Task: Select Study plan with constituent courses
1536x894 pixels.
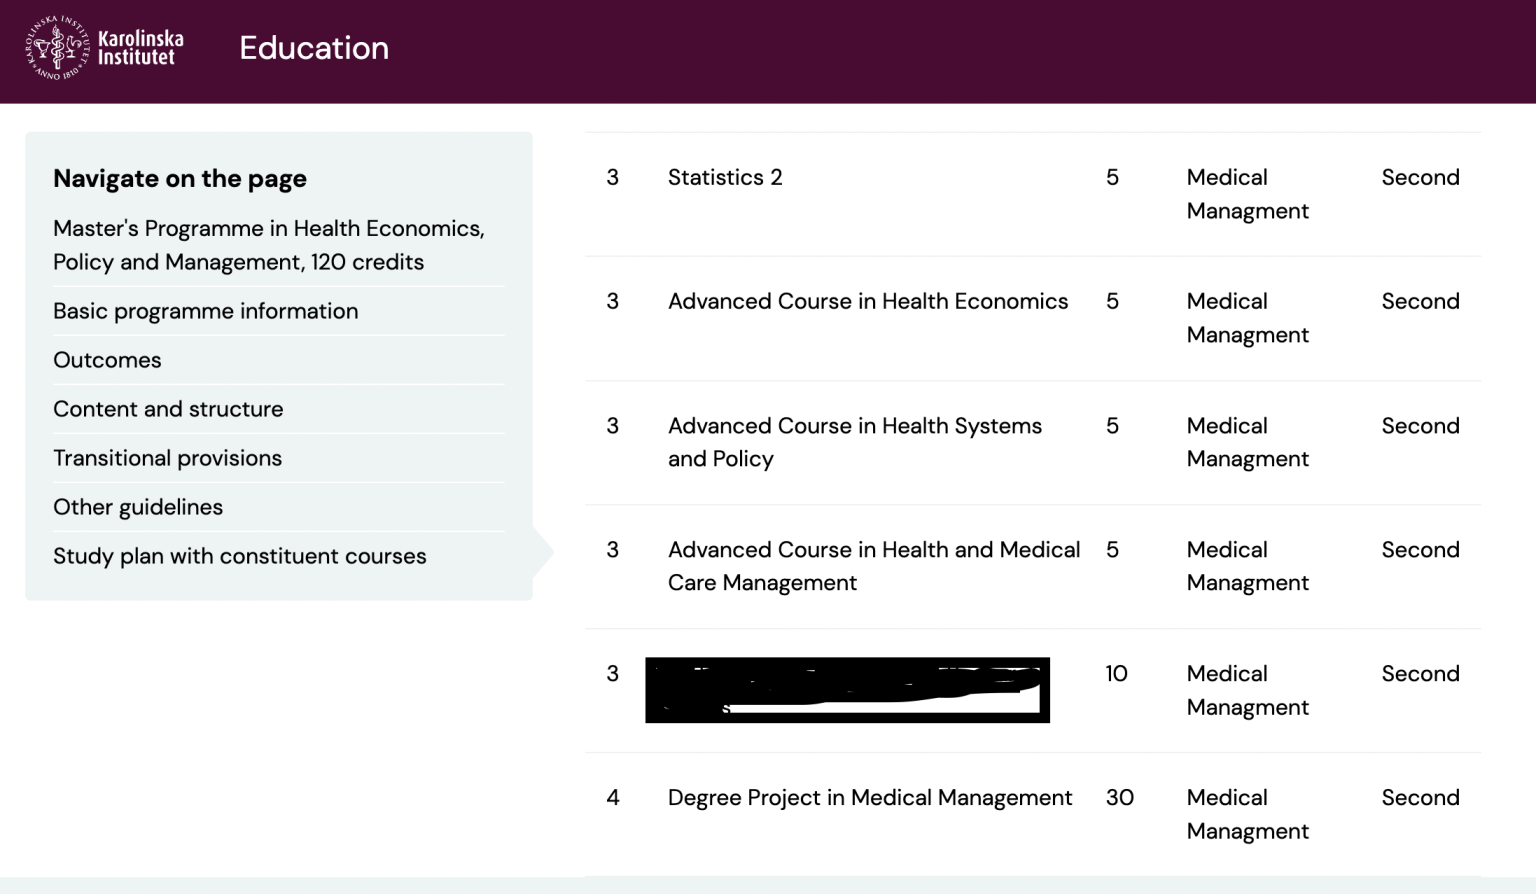Action: coord(239,556)
